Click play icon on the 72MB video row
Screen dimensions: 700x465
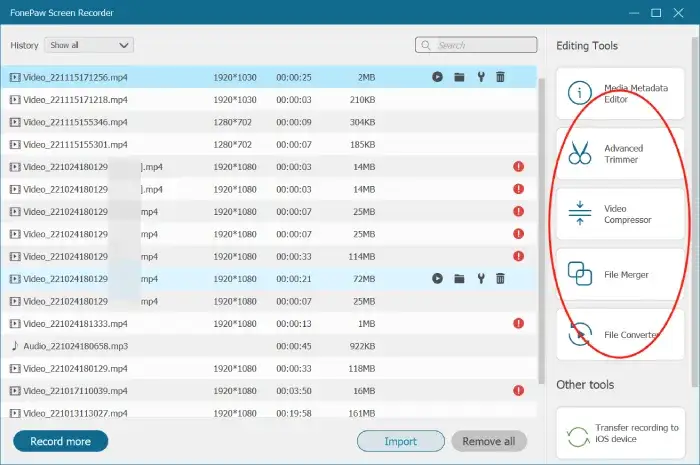coord(438,279)
